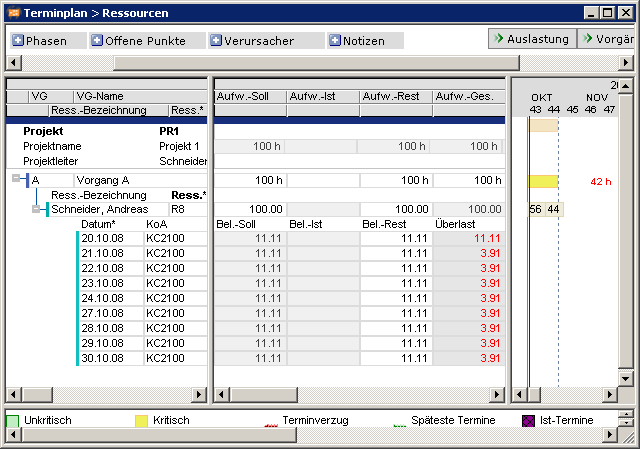
Task: Open the Auslastung view button
Action: [x=532, y=39]
